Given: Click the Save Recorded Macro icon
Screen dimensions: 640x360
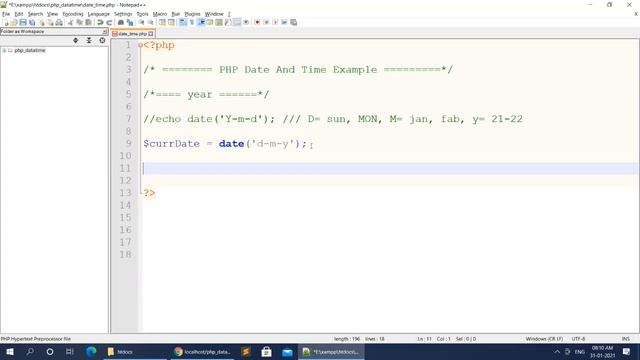Looking at the screenshot, I should [293, 22].
